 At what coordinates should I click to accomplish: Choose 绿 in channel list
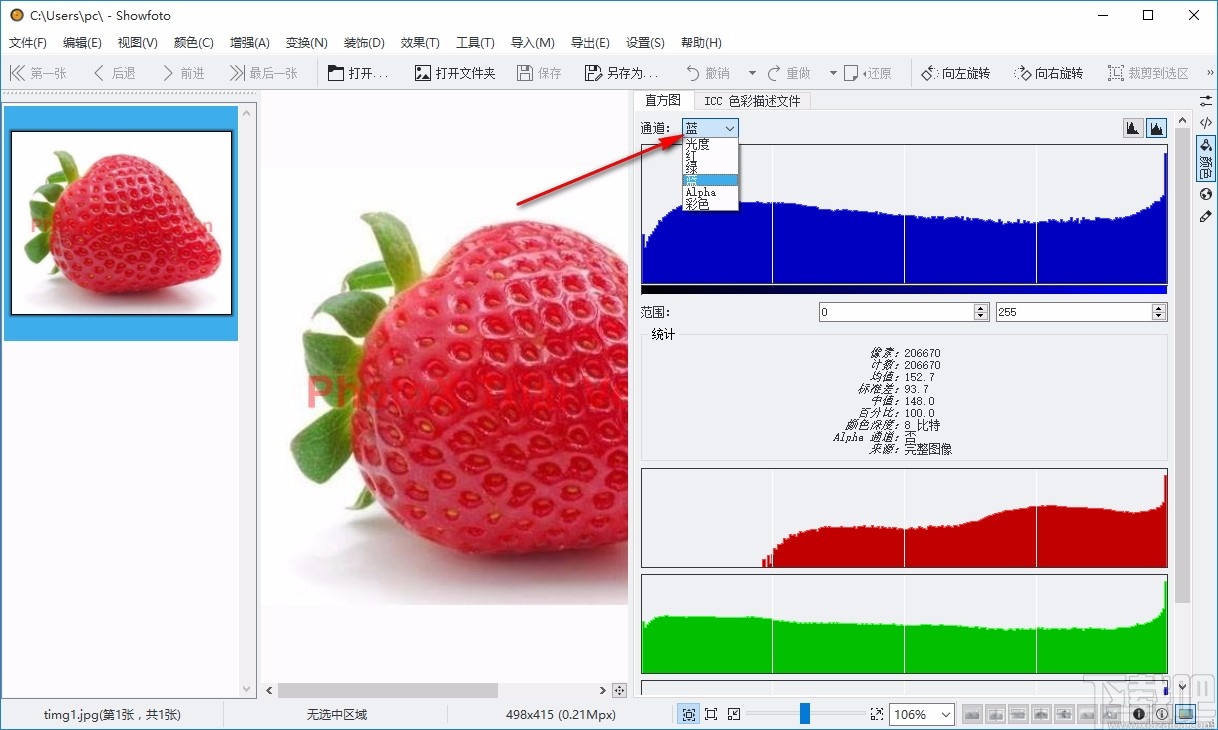tap(711, 169)
